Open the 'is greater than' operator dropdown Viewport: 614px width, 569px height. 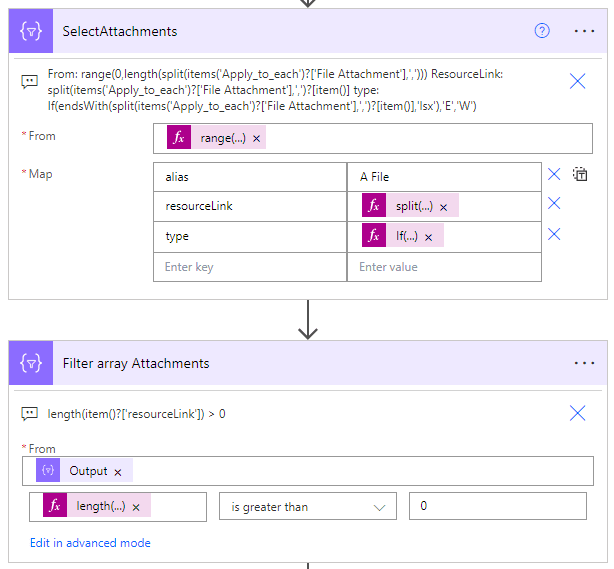tap(307, 507)
